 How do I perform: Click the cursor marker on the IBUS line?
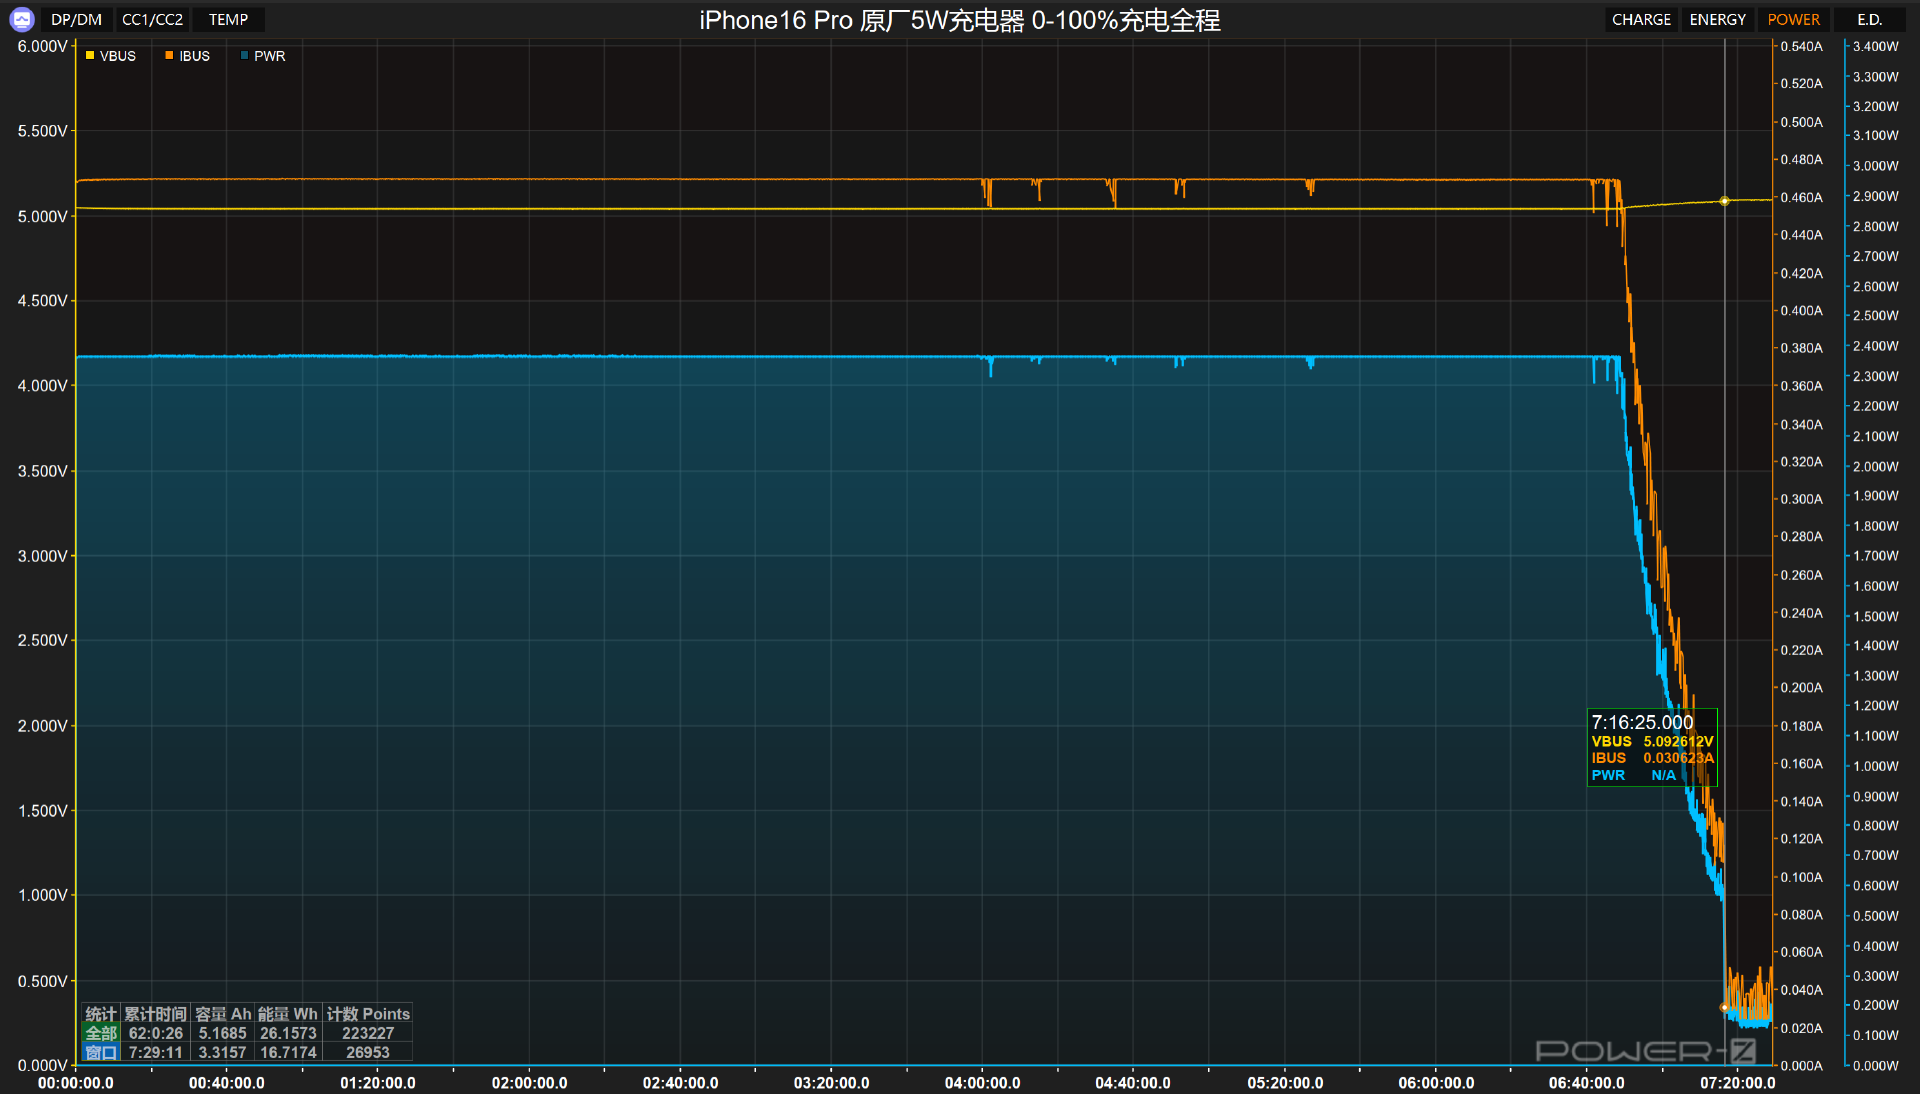1724,1008
